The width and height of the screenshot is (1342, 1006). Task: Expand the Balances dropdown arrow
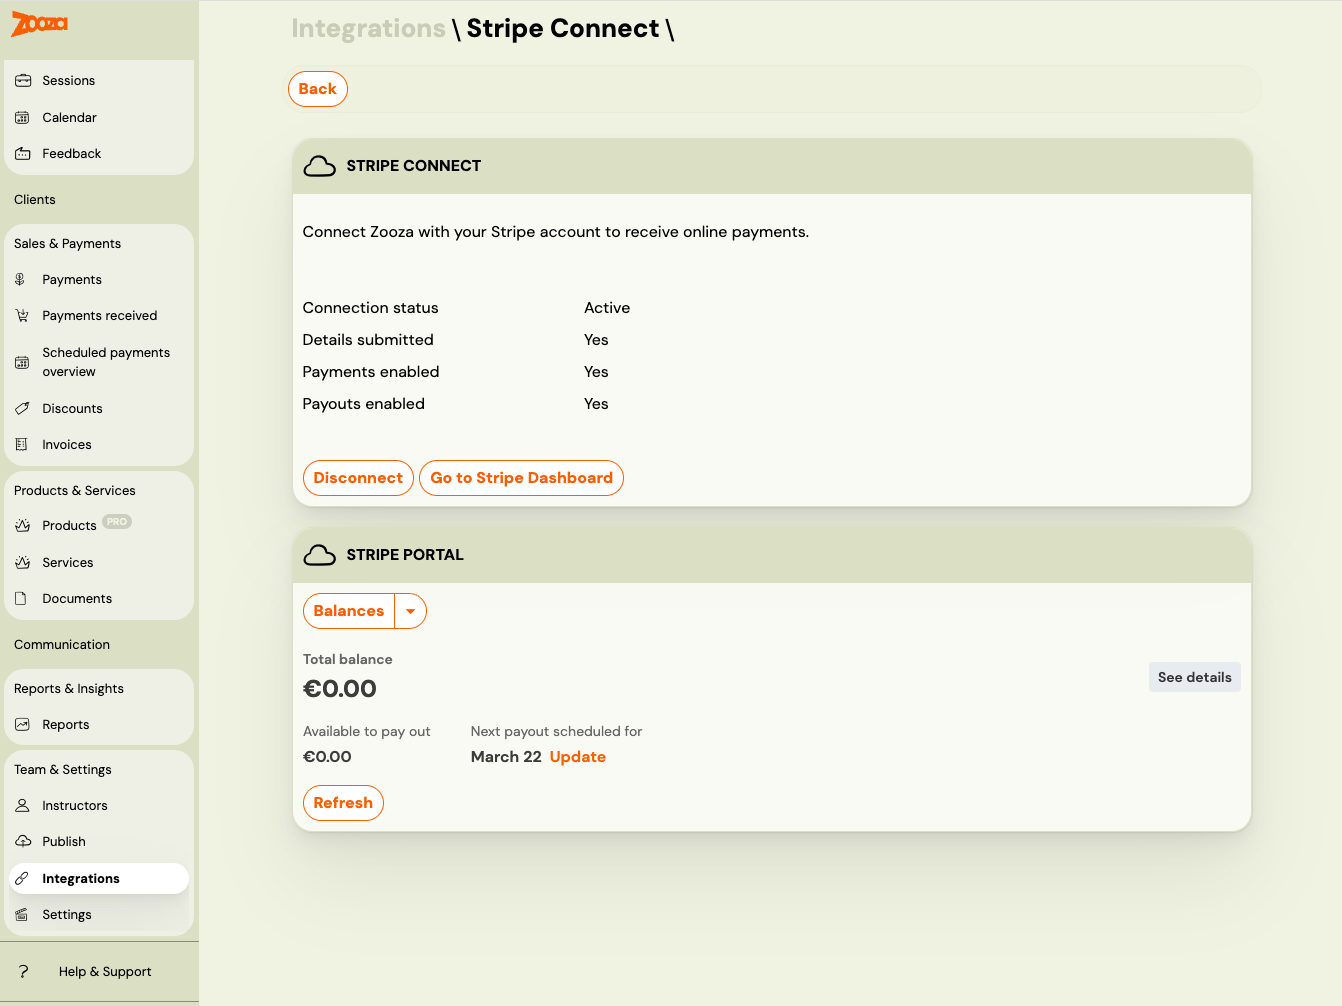point(410,611)
